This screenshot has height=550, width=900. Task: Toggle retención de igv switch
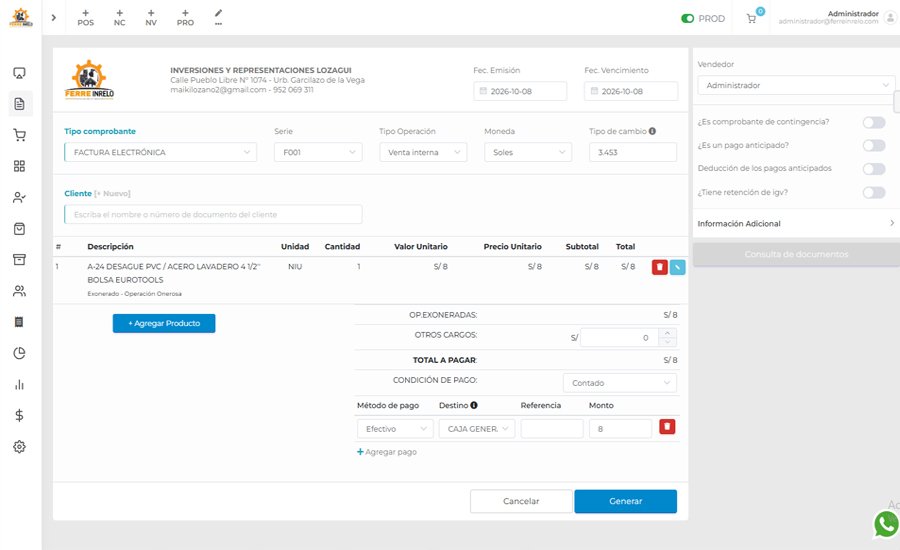pyautogui.click(x=874, y=192)
